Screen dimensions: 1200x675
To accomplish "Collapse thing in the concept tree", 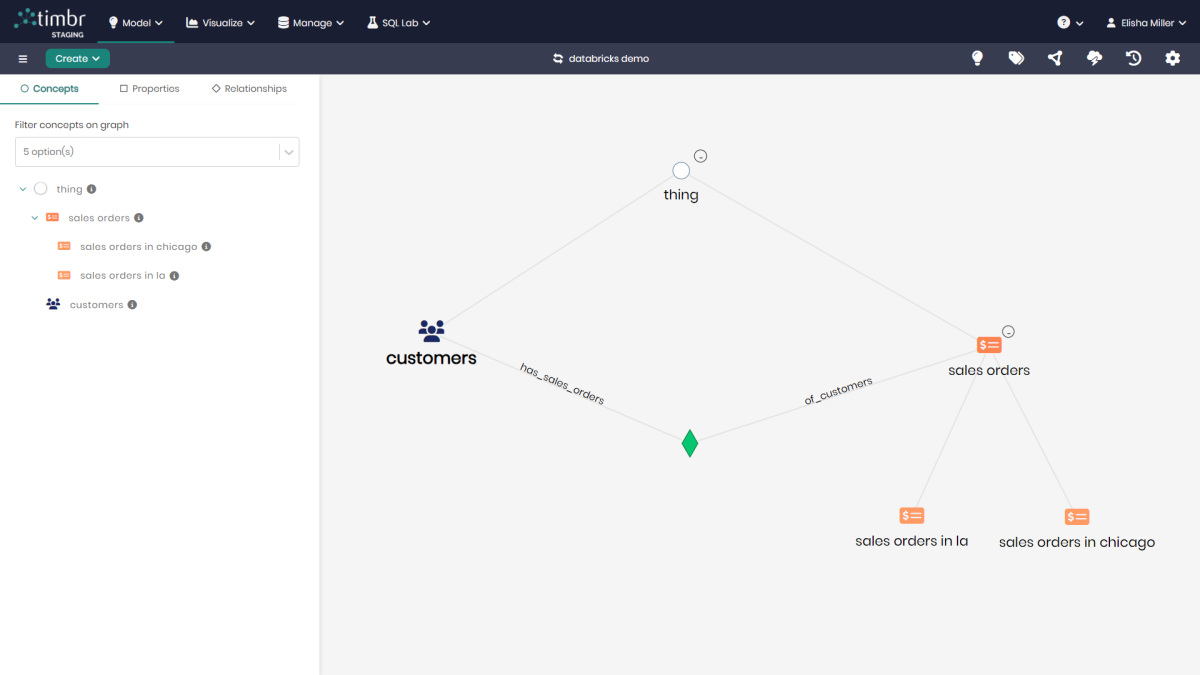I will pos(23,189).
